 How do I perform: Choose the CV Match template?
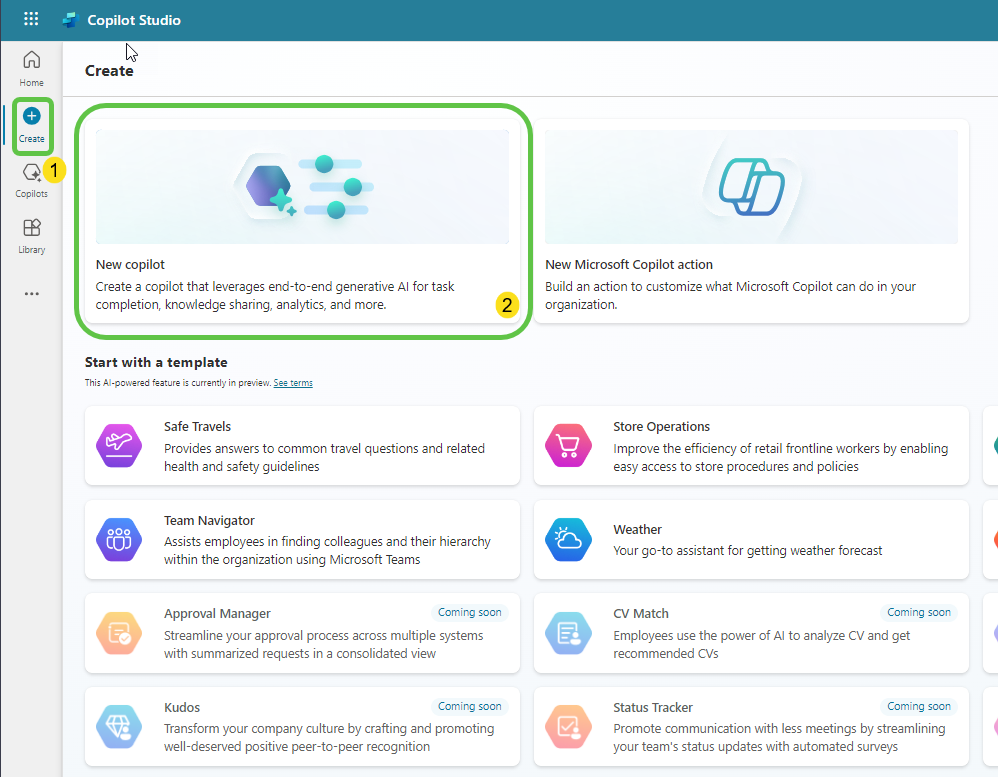point(751,633)
